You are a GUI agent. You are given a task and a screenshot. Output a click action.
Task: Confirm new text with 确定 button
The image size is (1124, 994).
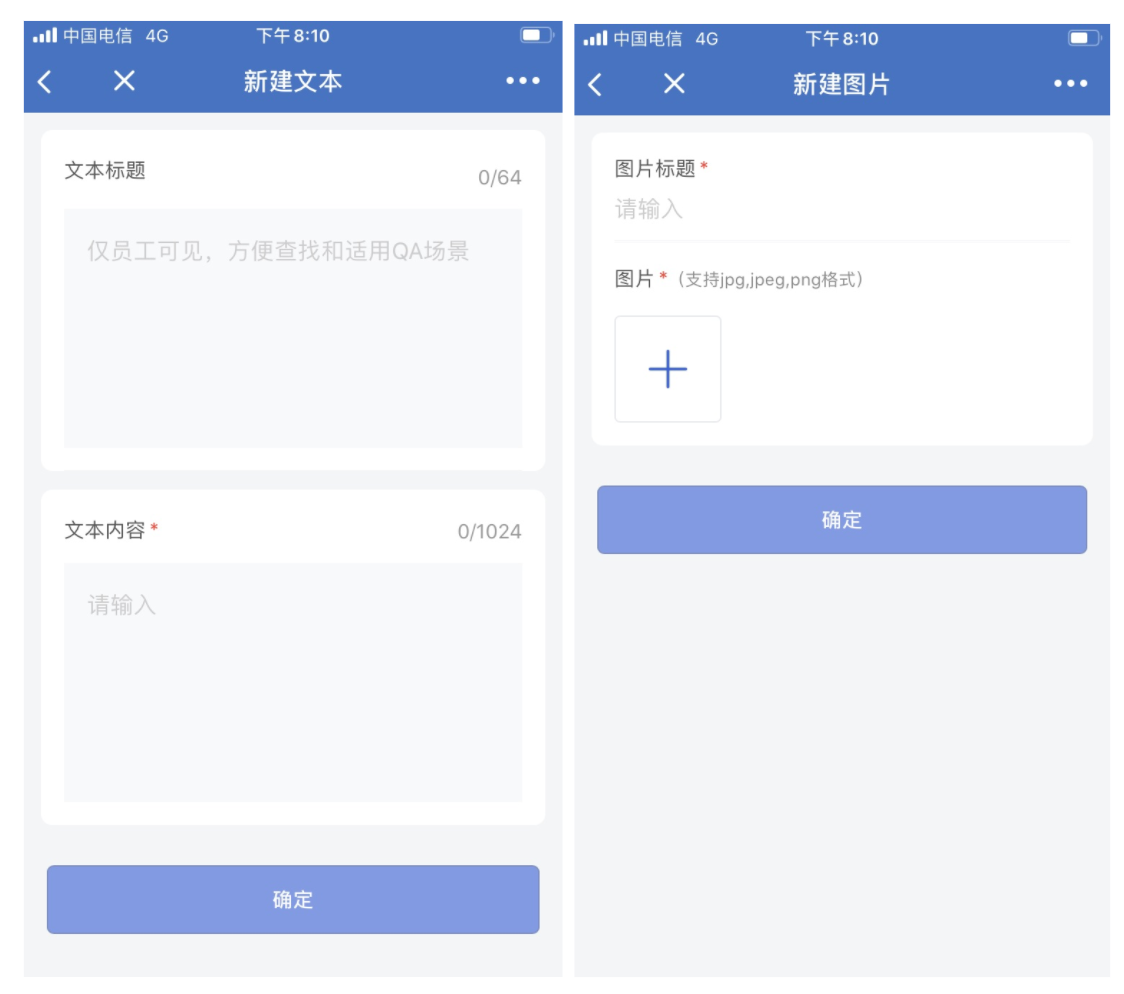tap(292, 899)
